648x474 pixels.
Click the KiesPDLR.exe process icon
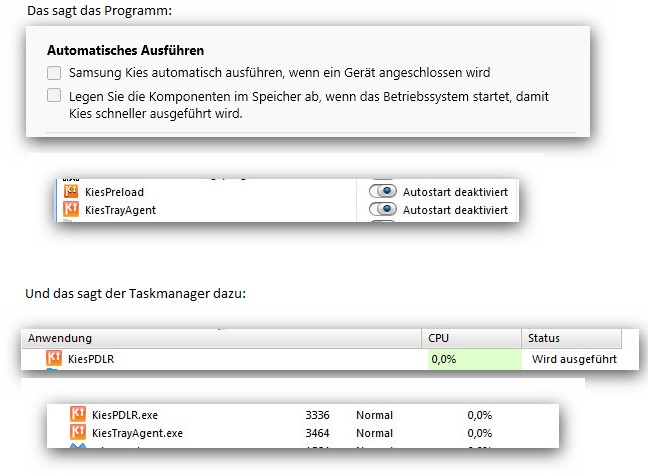pos(78,414)
